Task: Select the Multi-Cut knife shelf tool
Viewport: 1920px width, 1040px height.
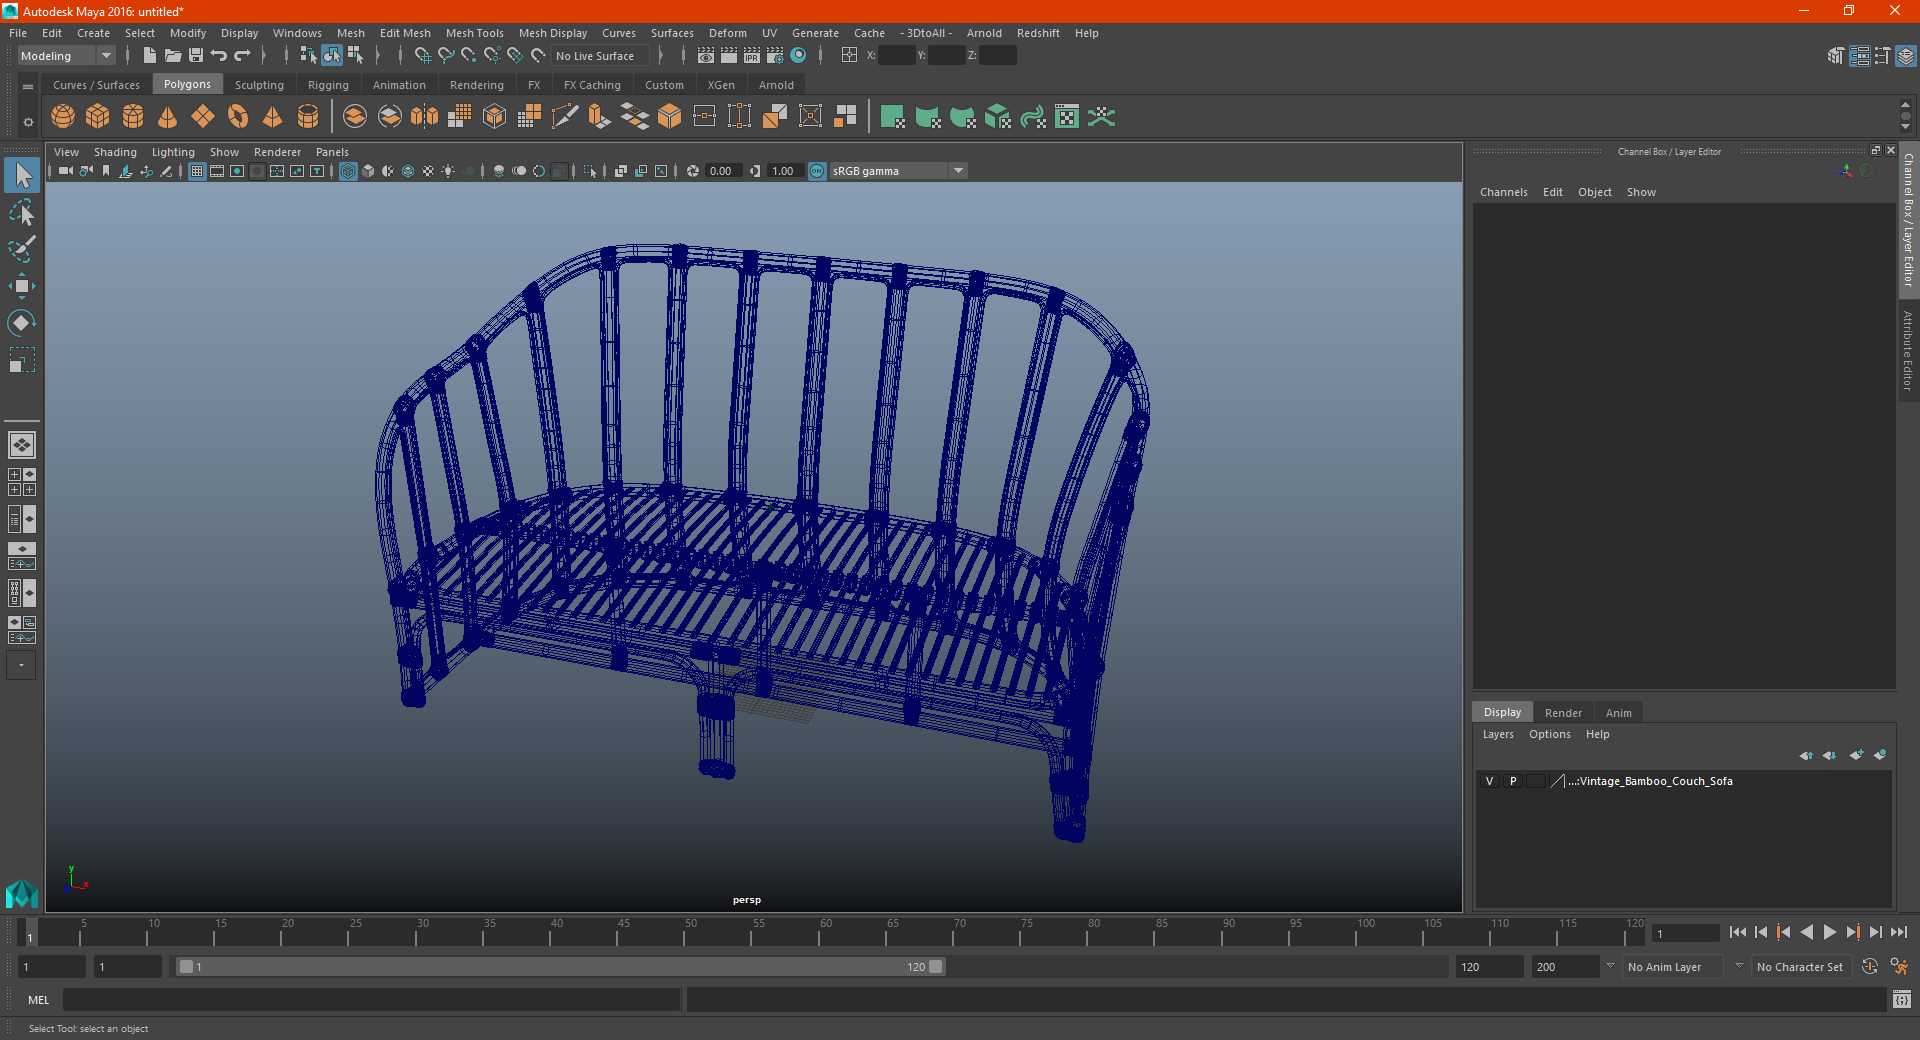Action: coord(565,117)
